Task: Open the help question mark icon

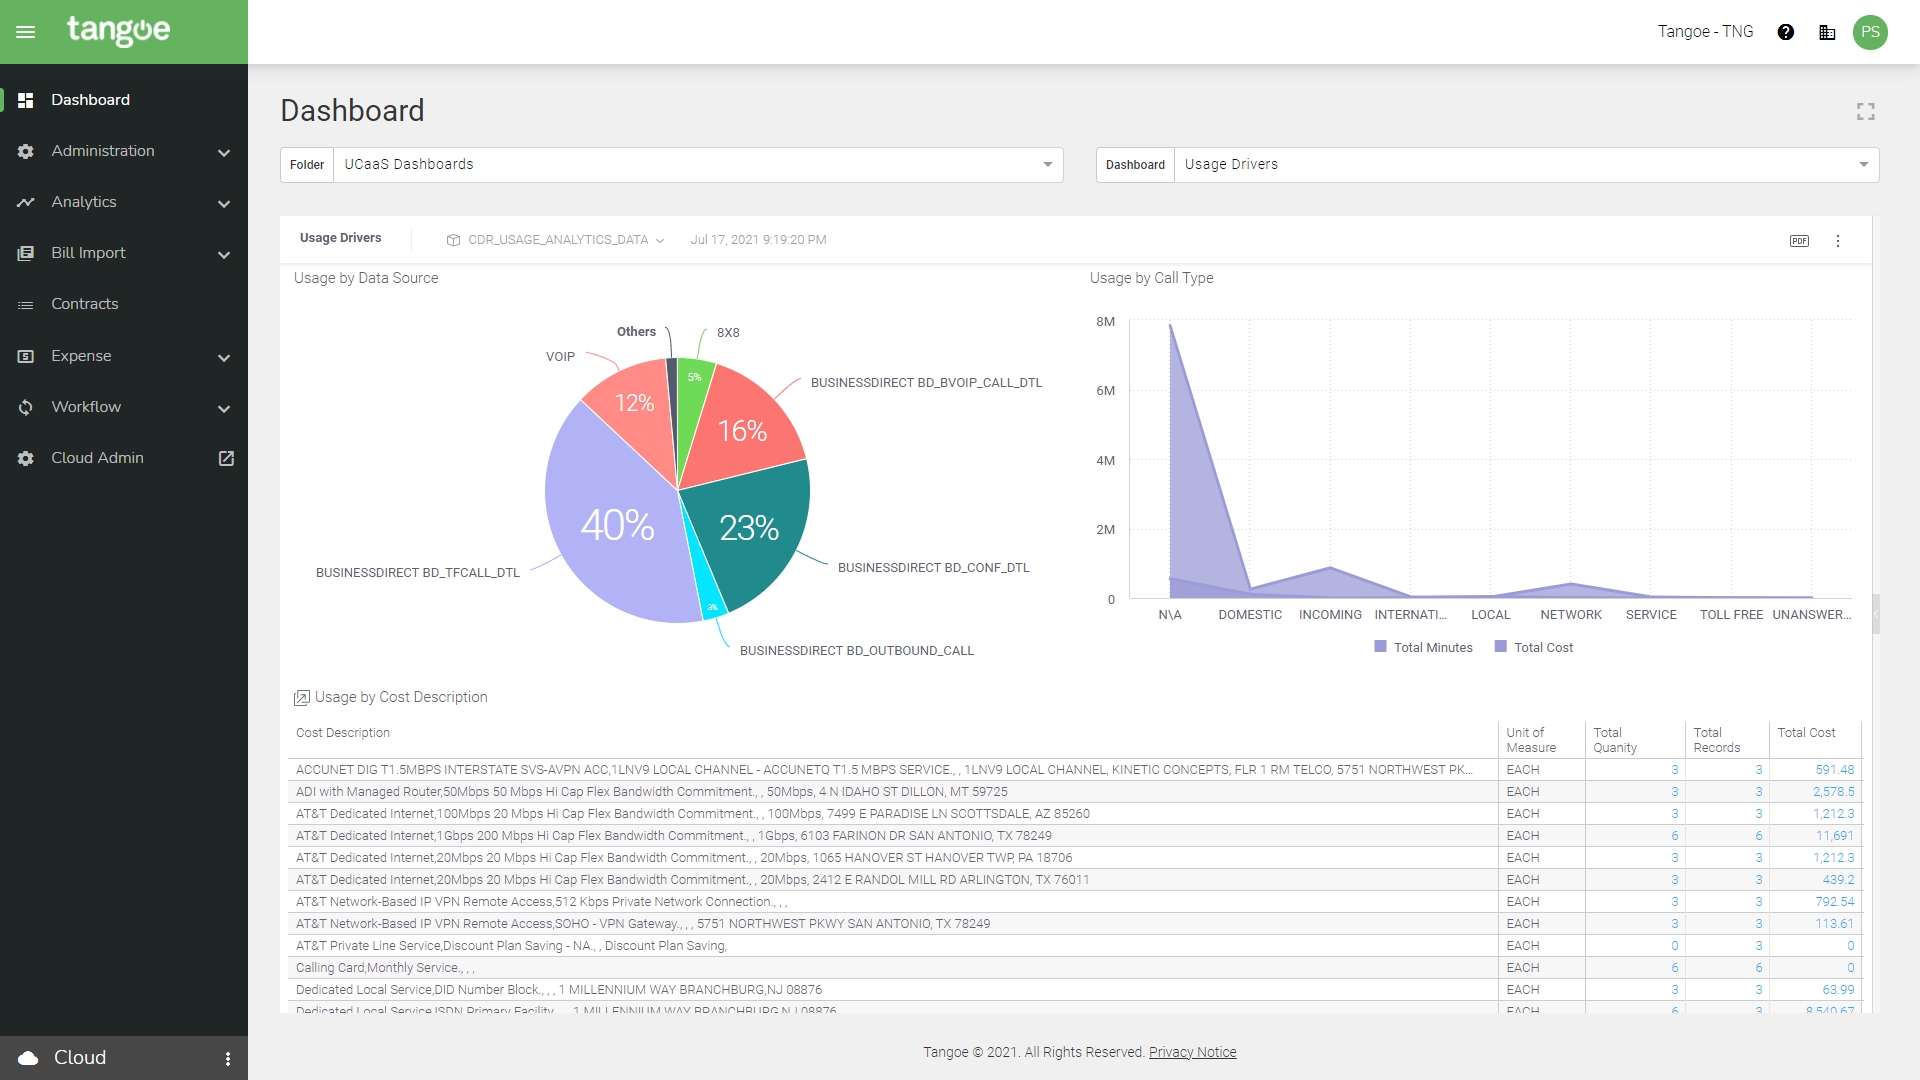Action: pyautogui.click(x=1786, y=32)
